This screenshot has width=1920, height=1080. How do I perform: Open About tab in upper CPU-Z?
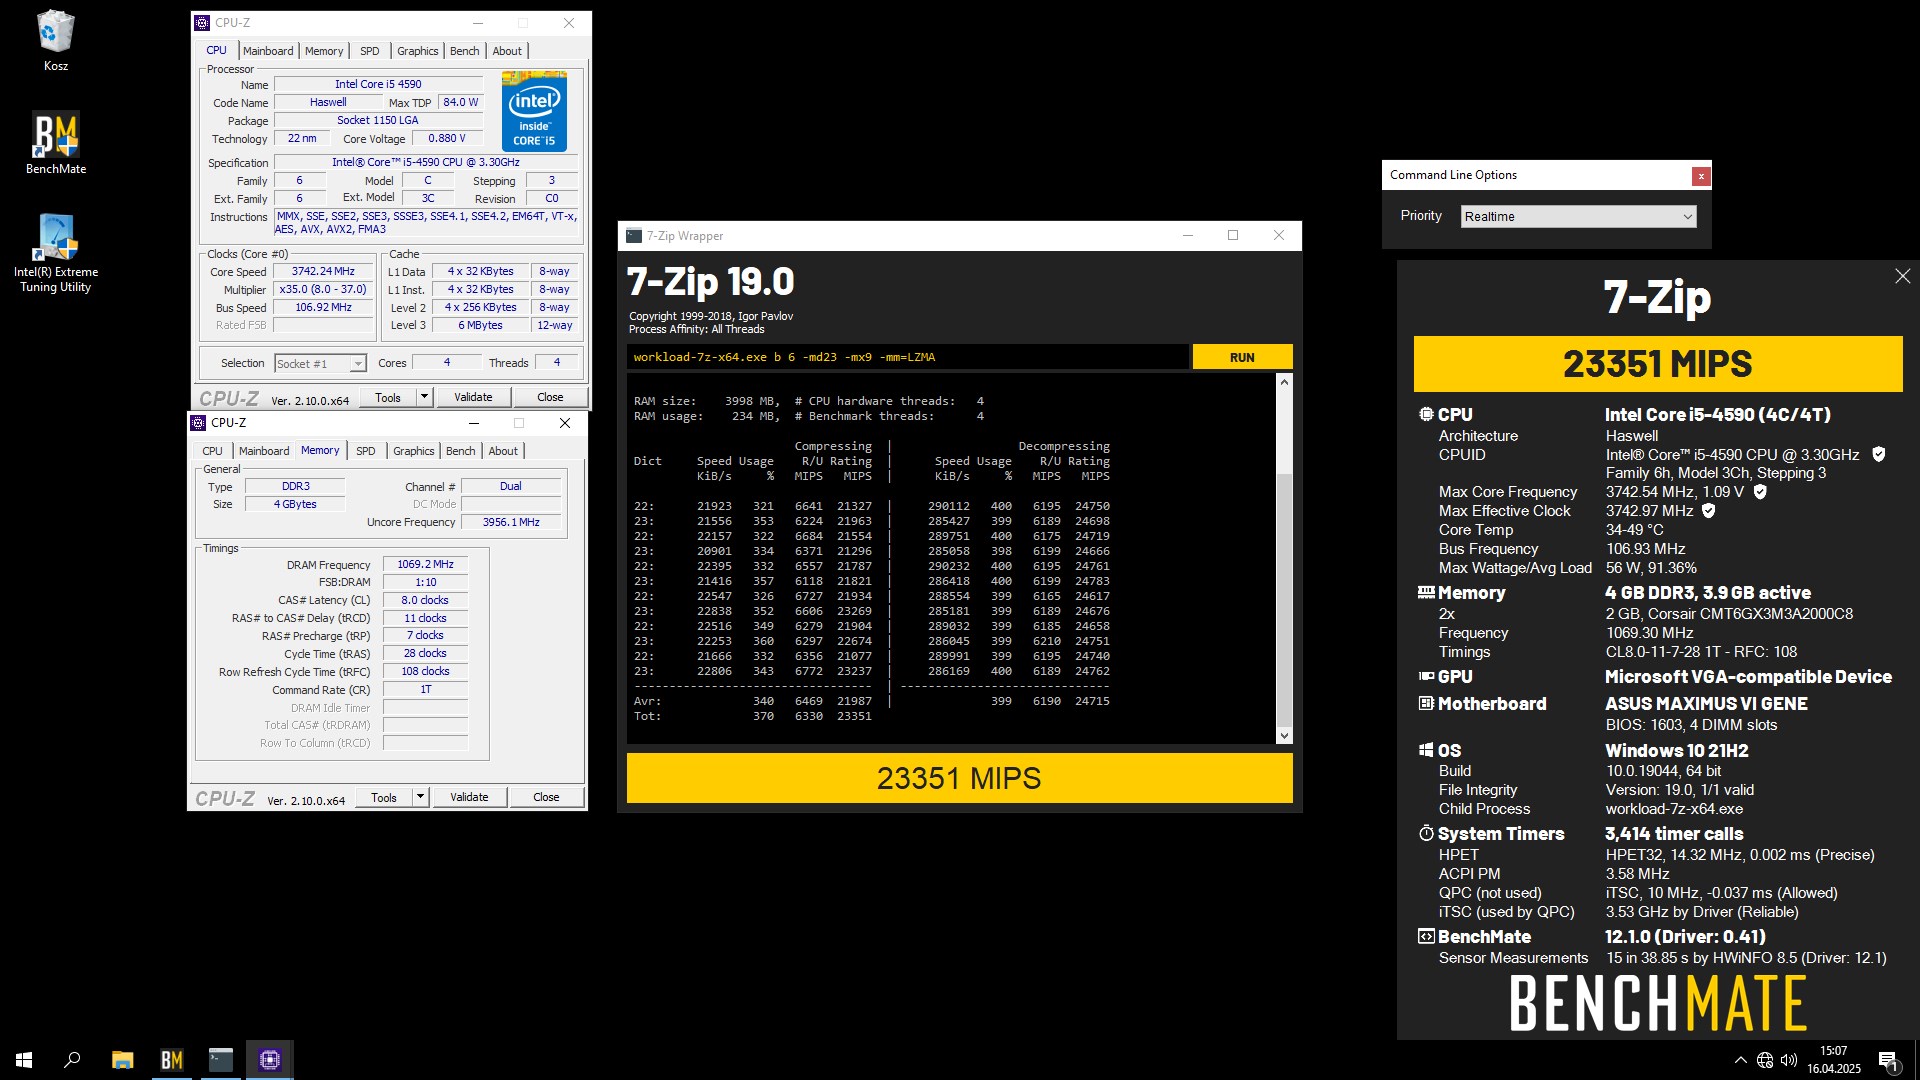[x=507, y=51]
